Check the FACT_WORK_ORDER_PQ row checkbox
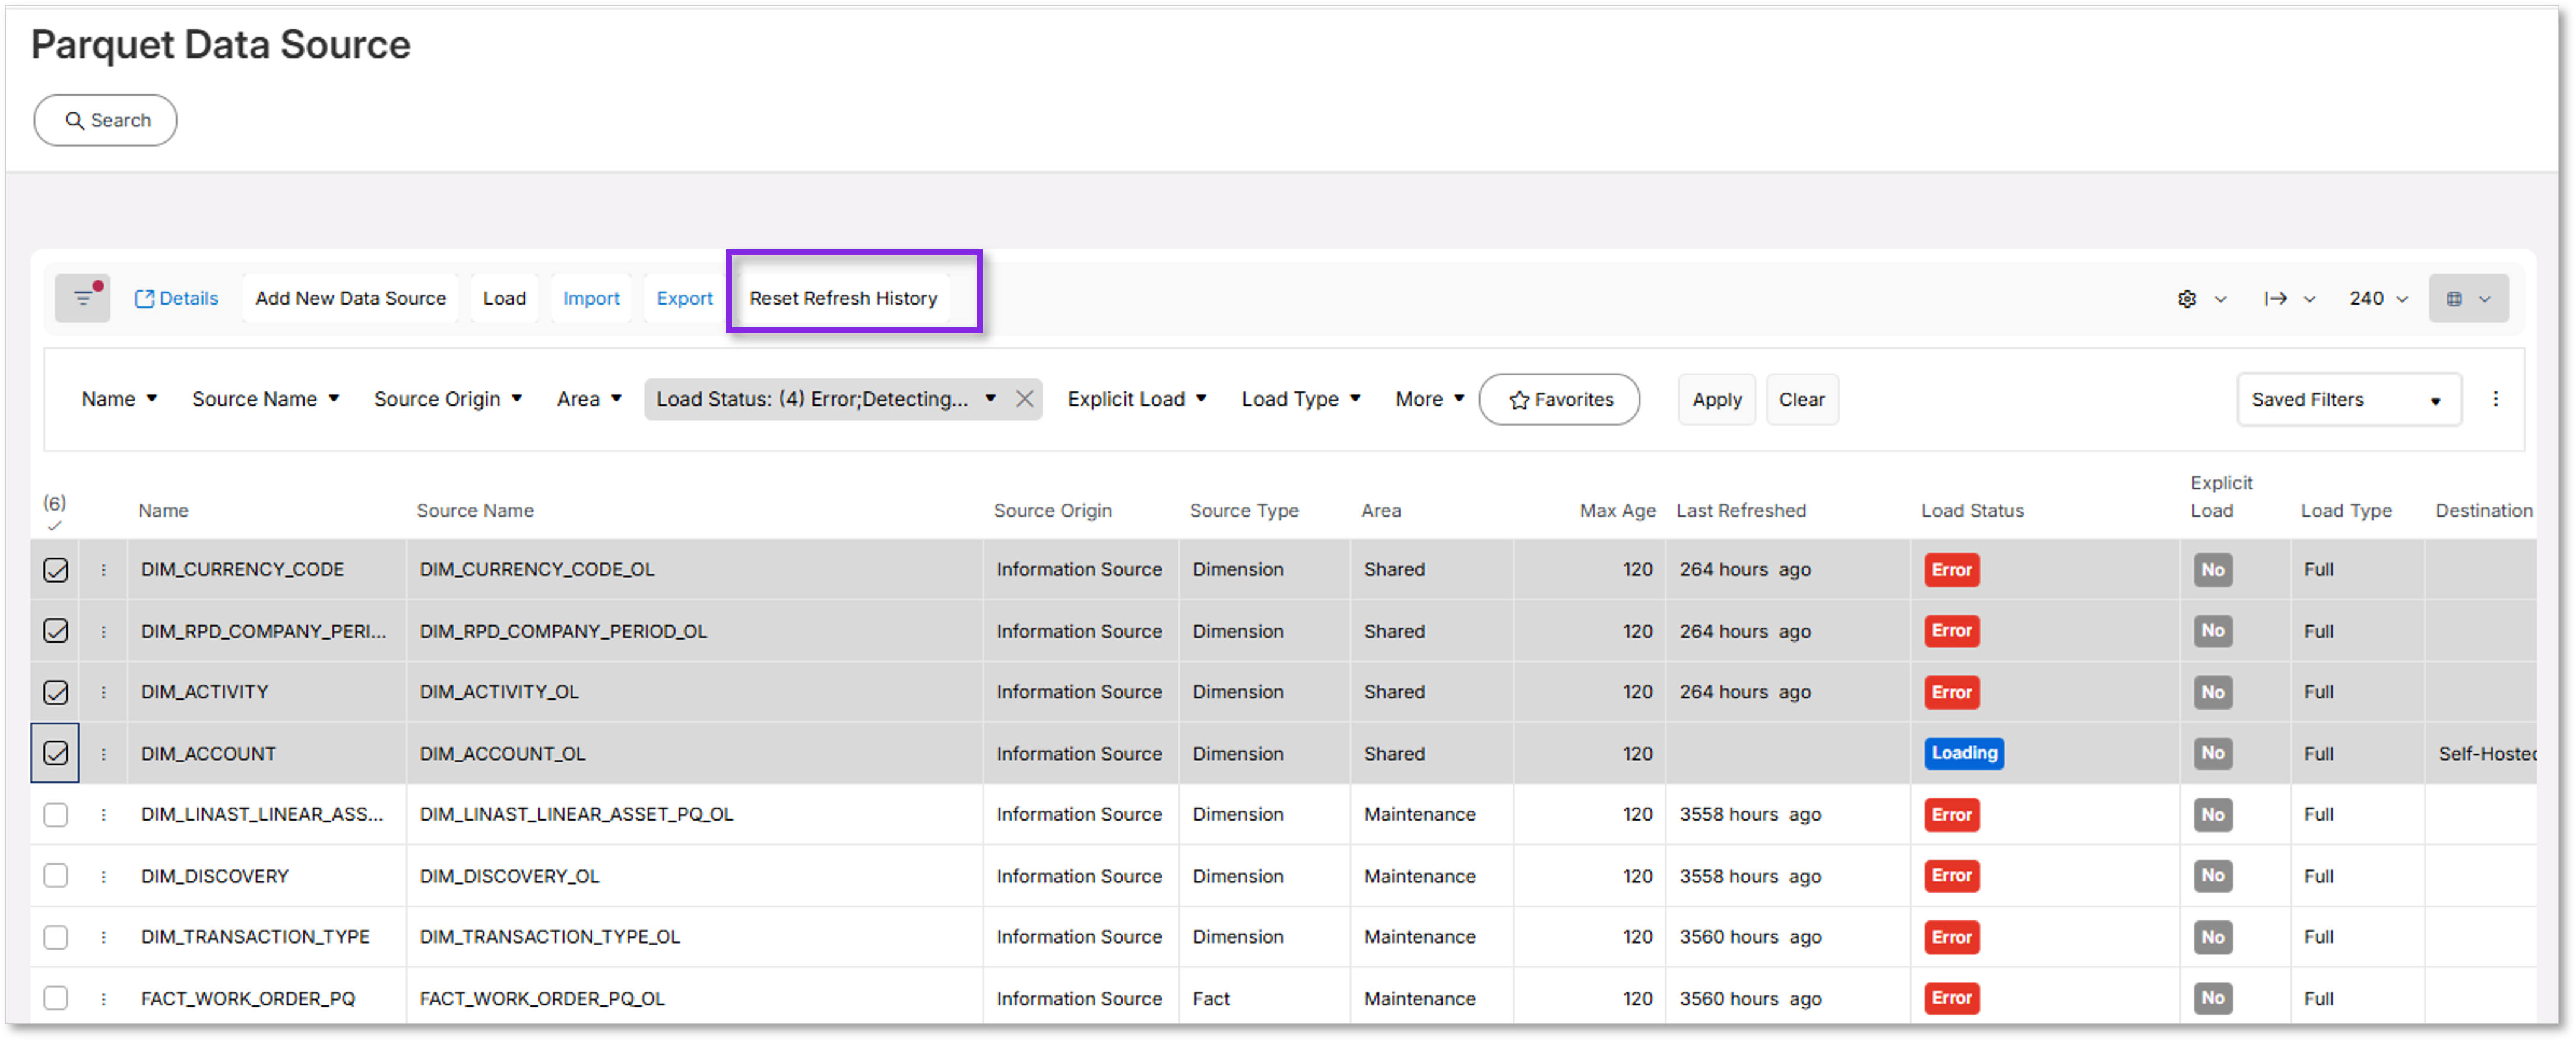Screen dimensions: 2576x1041 click(56, 999)
